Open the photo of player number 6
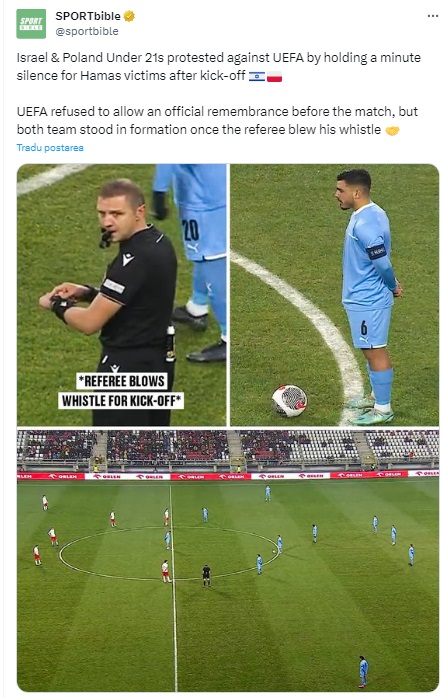Screen dimensions: 444x698 point(334,295)
